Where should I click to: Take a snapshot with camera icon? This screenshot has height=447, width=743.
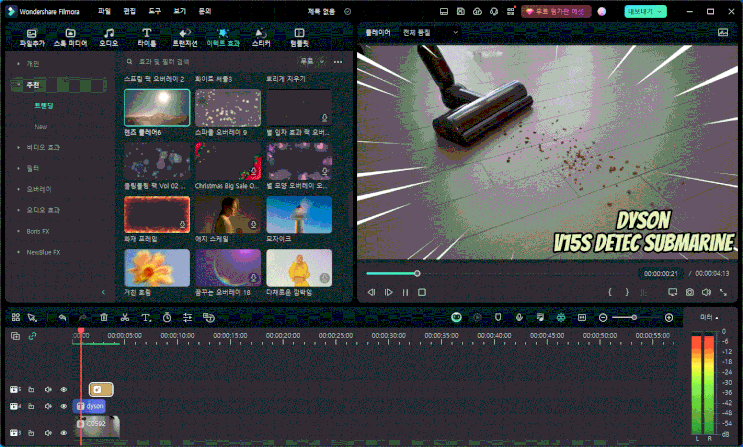[689, 292]
